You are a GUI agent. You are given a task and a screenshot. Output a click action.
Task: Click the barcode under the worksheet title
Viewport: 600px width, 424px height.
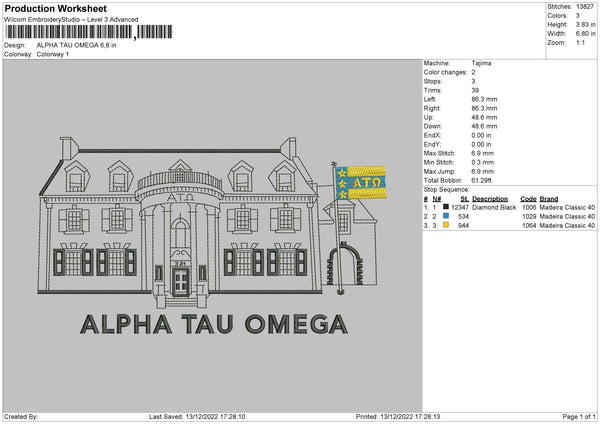[88, 32]
